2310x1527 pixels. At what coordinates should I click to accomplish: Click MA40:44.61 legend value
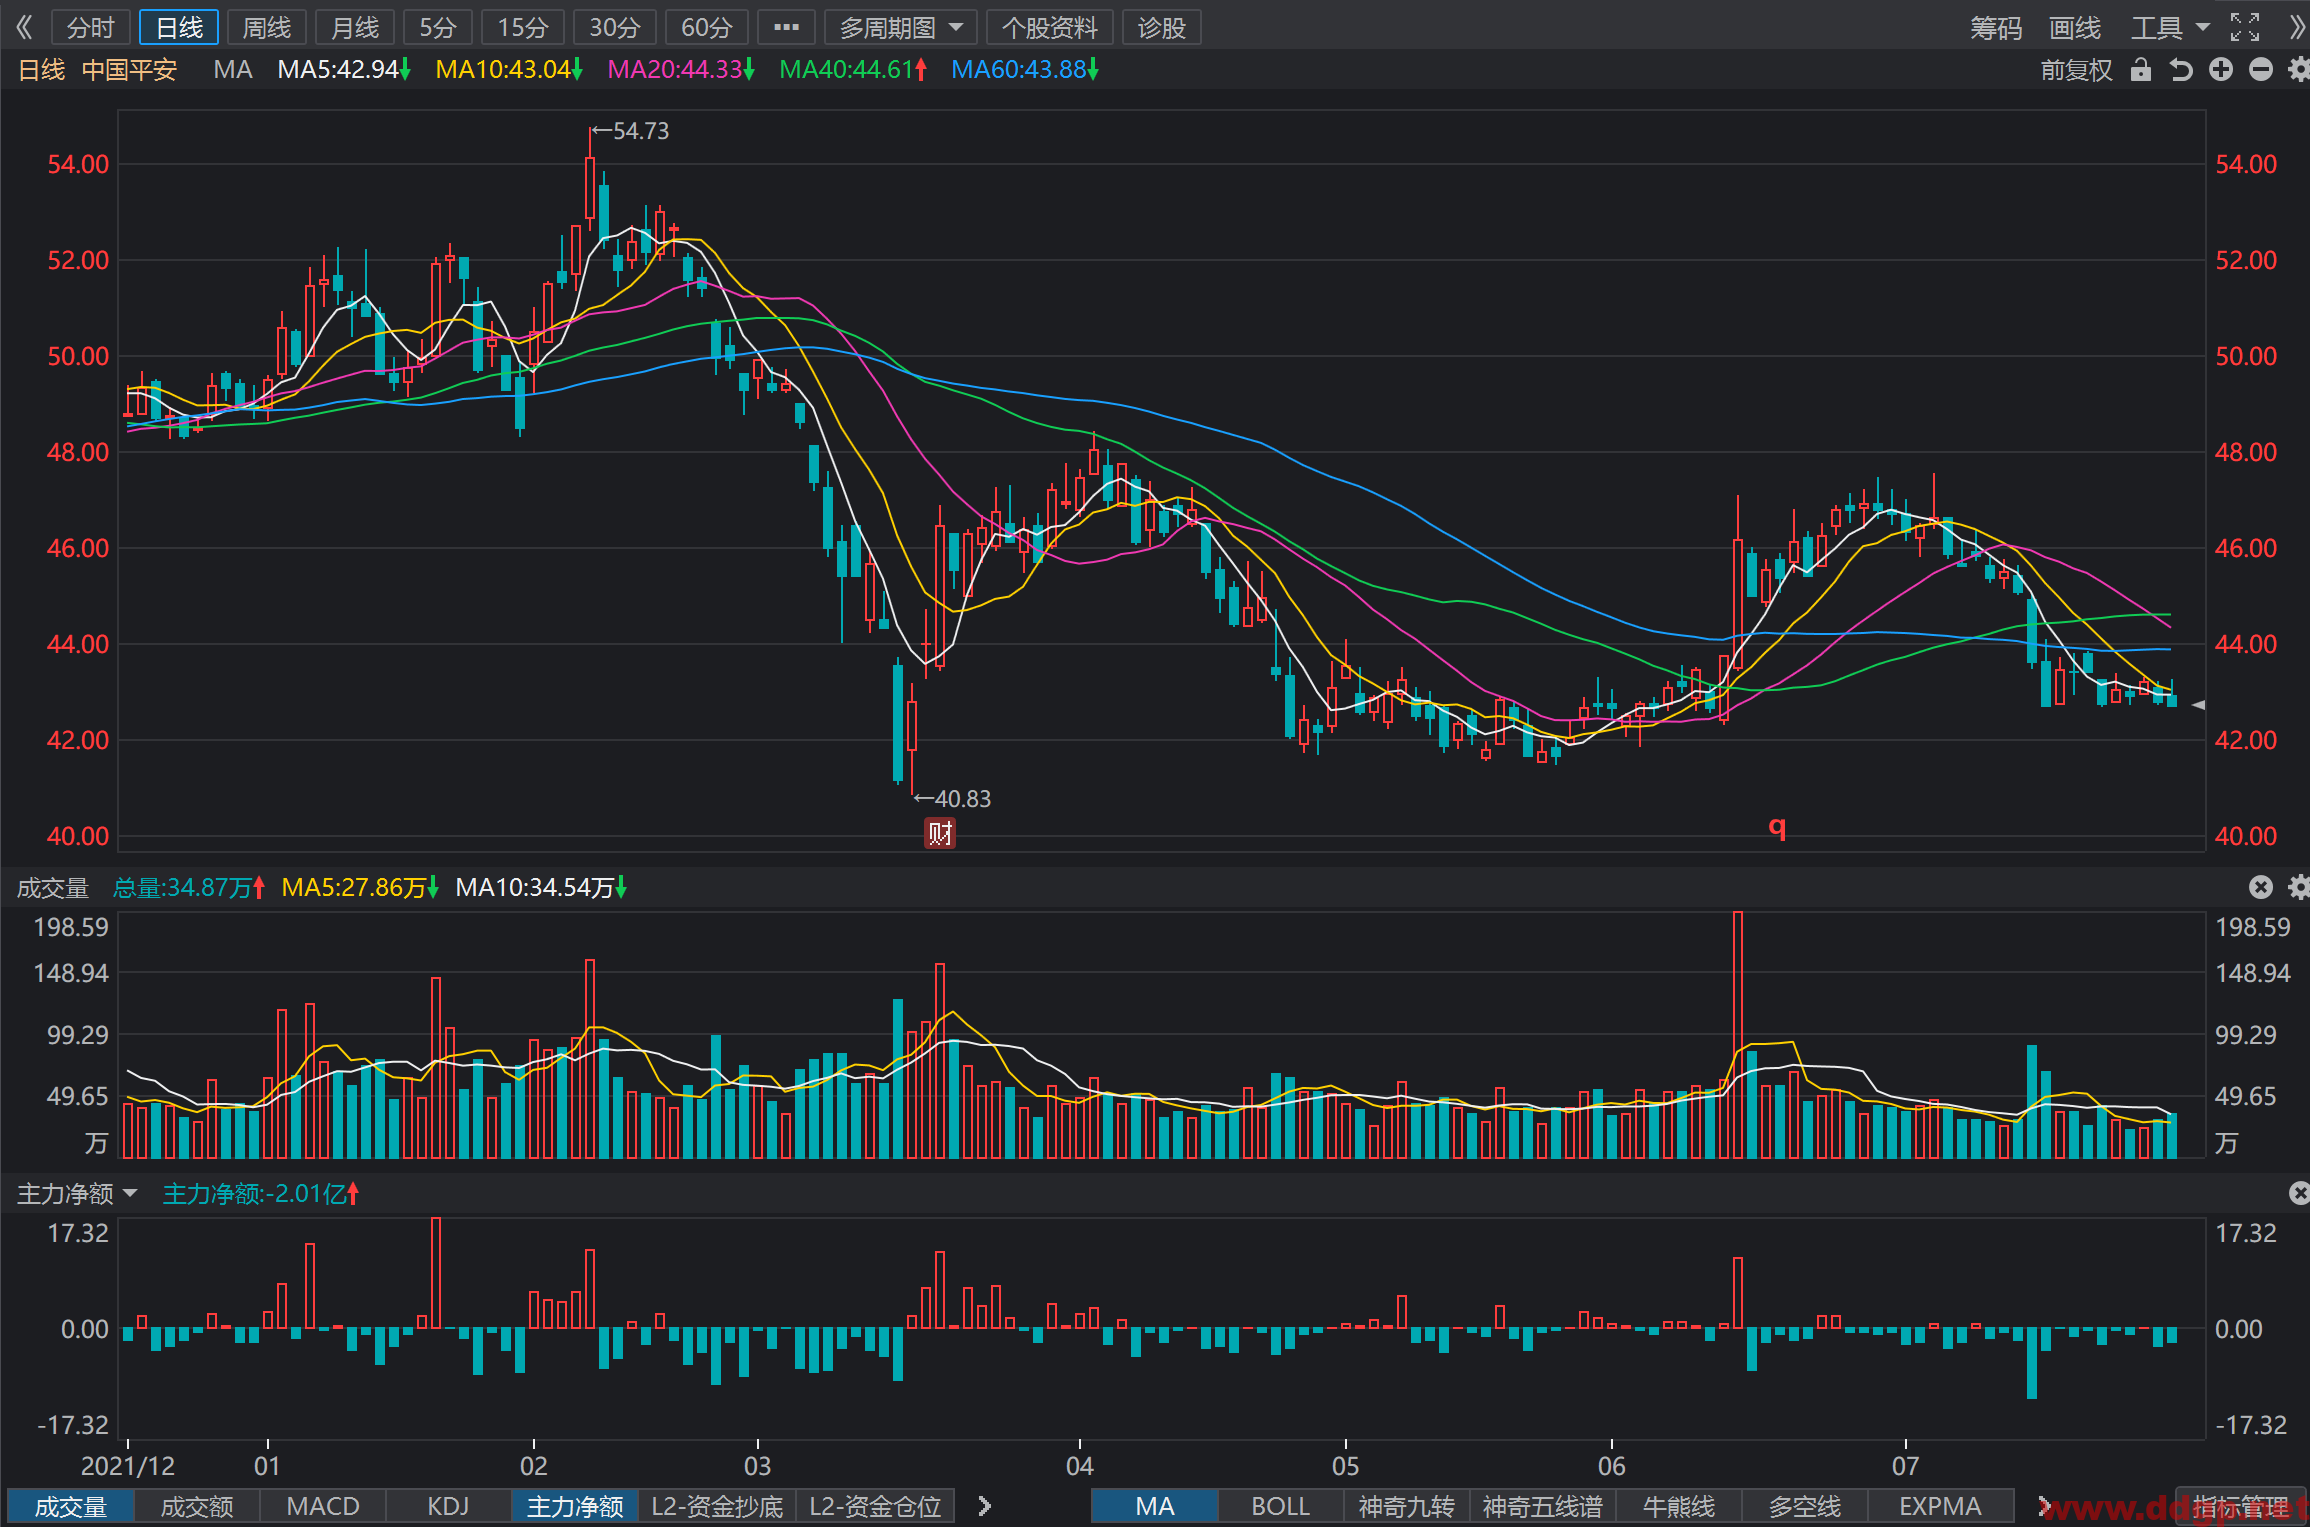[x=853, y=70]
